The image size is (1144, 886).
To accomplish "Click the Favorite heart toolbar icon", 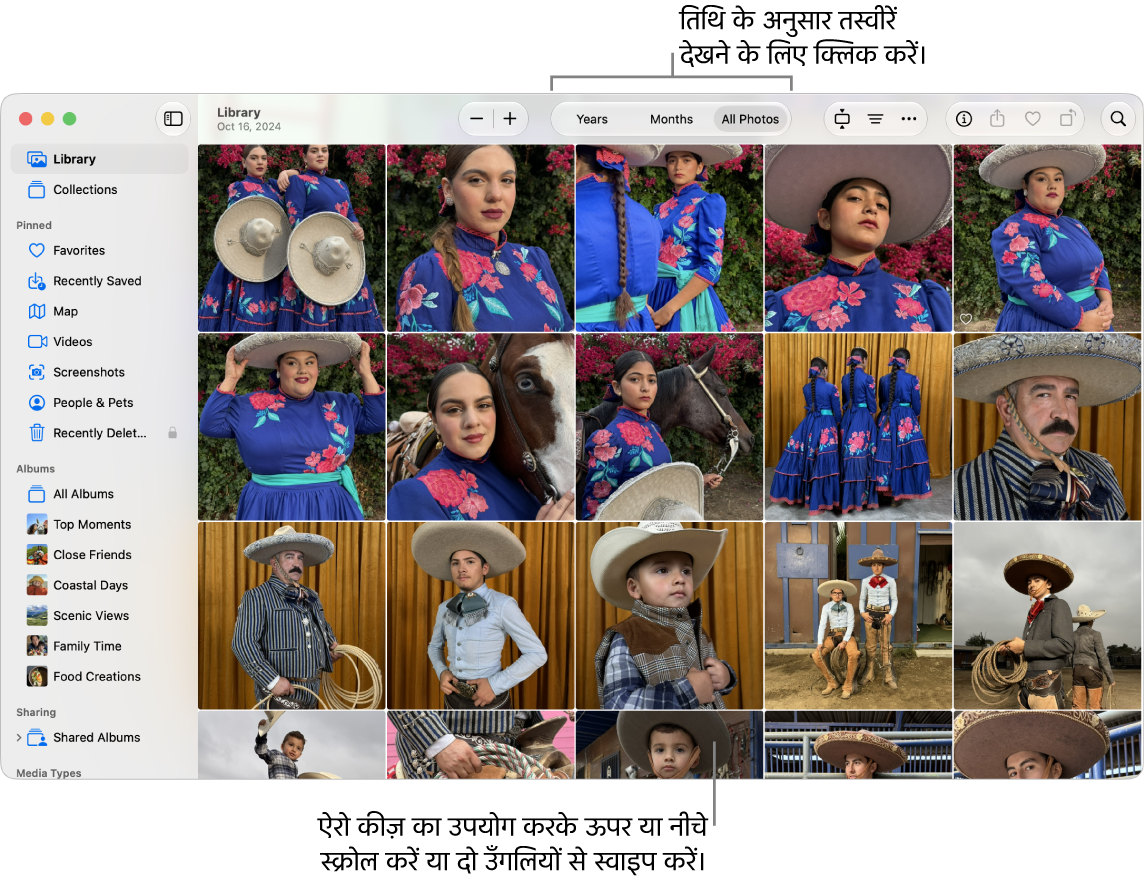I will pos(1032,119).
